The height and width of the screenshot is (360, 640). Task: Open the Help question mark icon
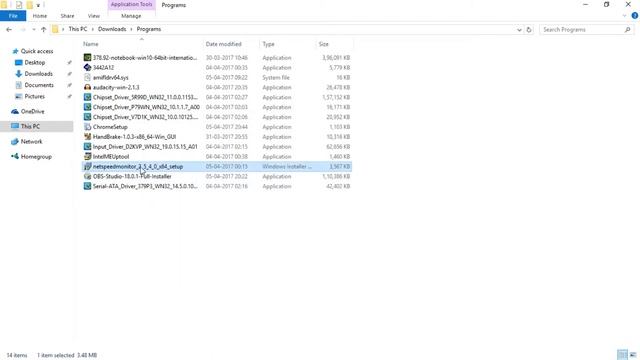click(635, 16)
